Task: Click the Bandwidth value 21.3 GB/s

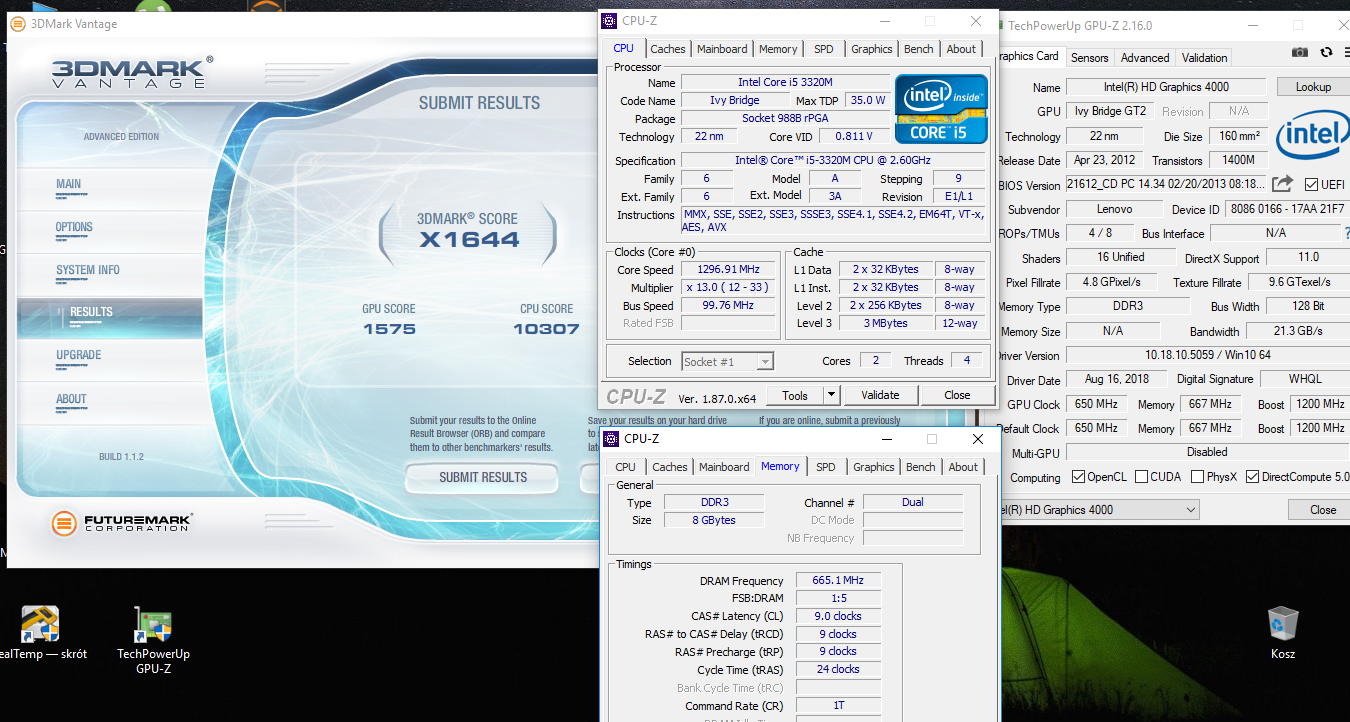Action: pos(1299,331)
